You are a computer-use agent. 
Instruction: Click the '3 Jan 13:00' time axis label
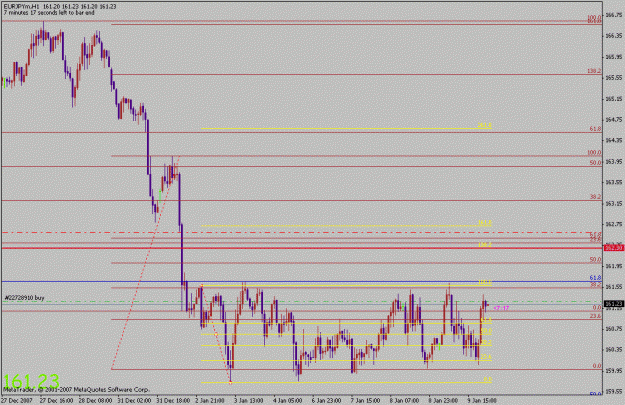point(249,400)
